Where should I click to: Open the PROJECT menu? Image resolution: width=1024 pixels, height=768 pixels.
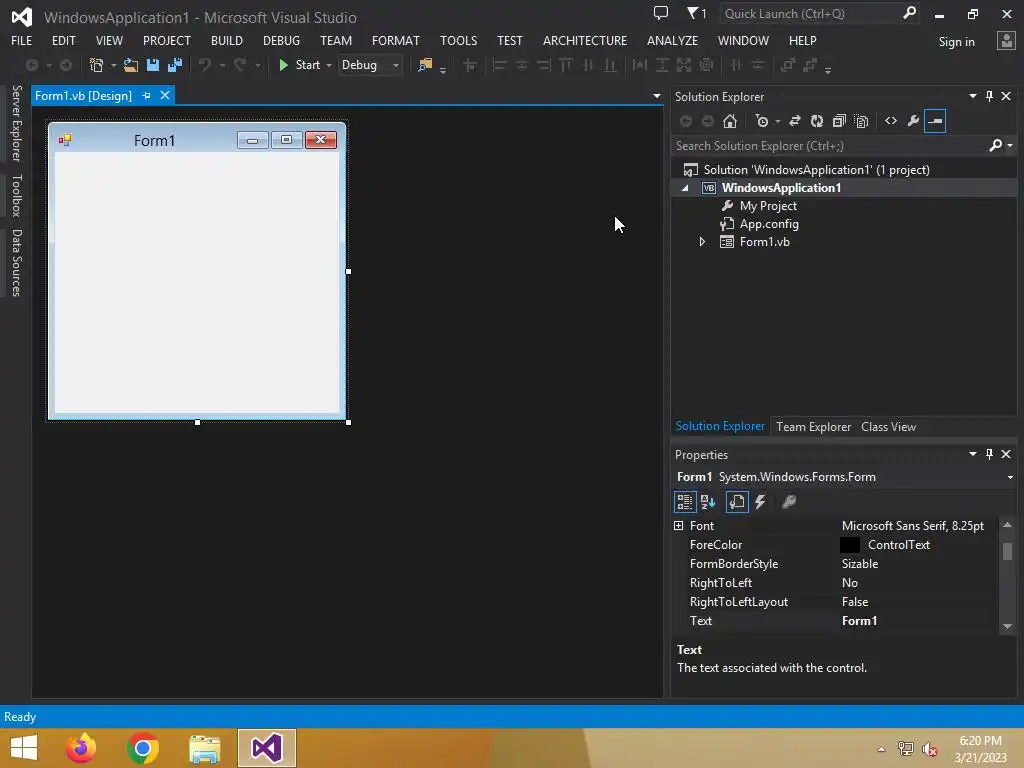pyautogui.click(x=167, y=40)
